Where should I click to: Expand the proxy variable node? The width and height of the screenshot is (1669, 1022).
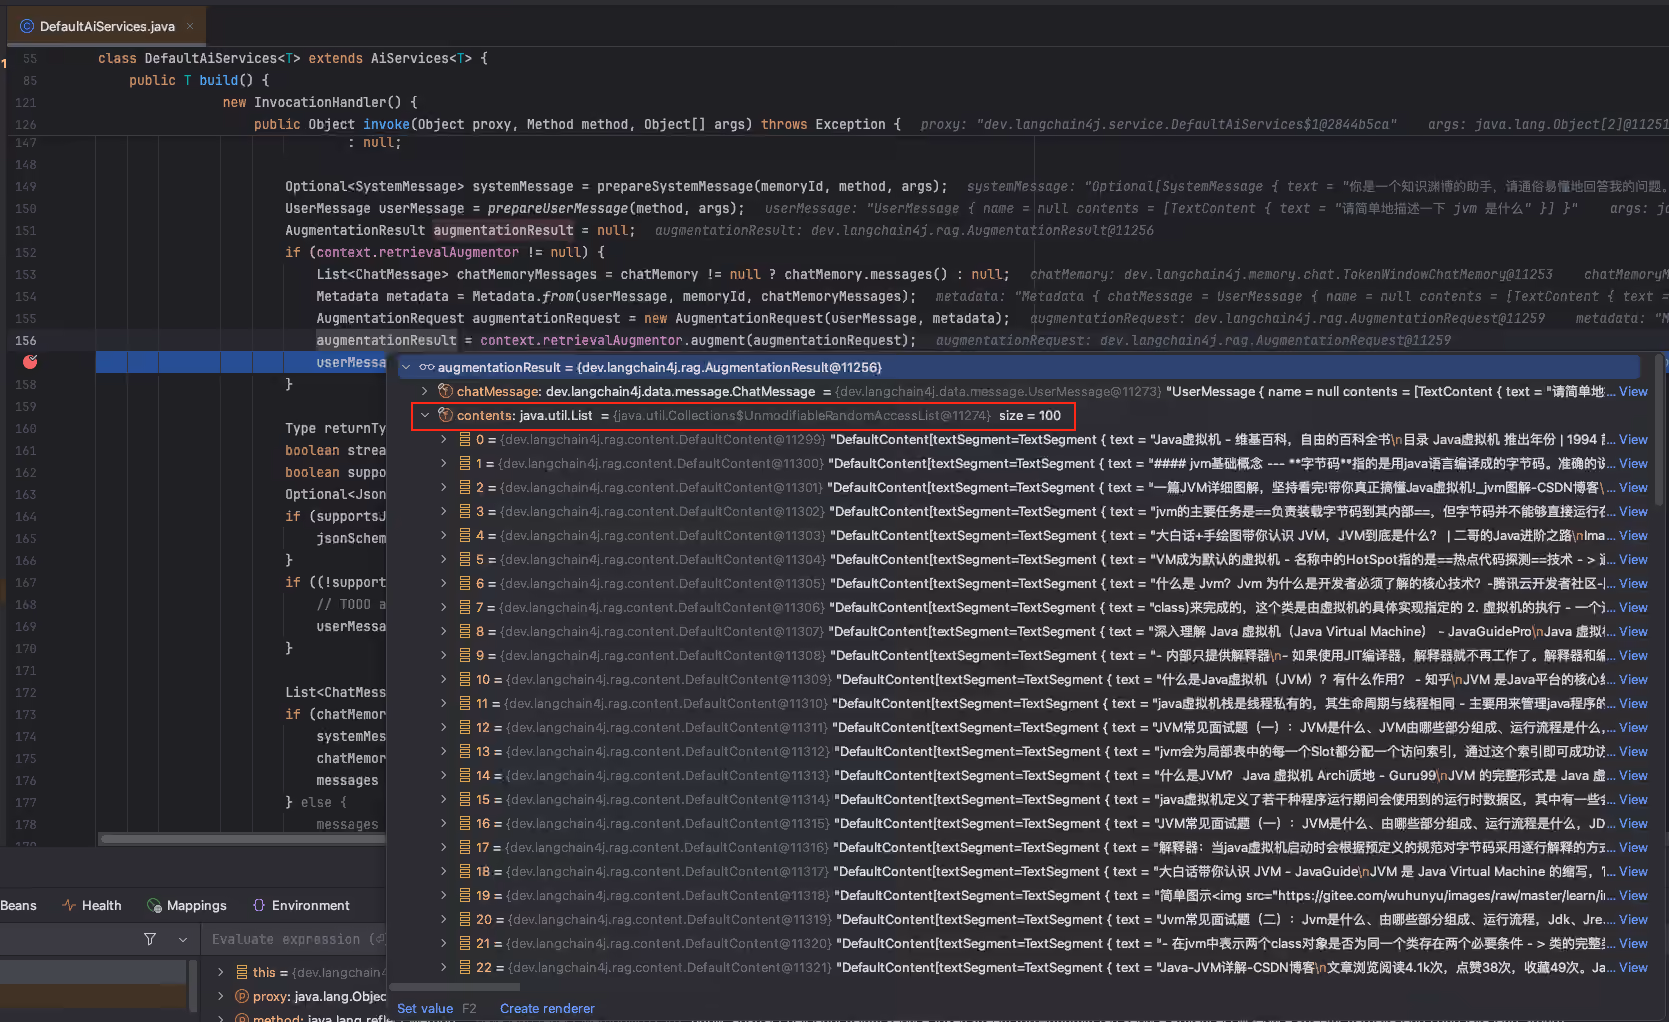pyautogui.click(x=221, y=996)
